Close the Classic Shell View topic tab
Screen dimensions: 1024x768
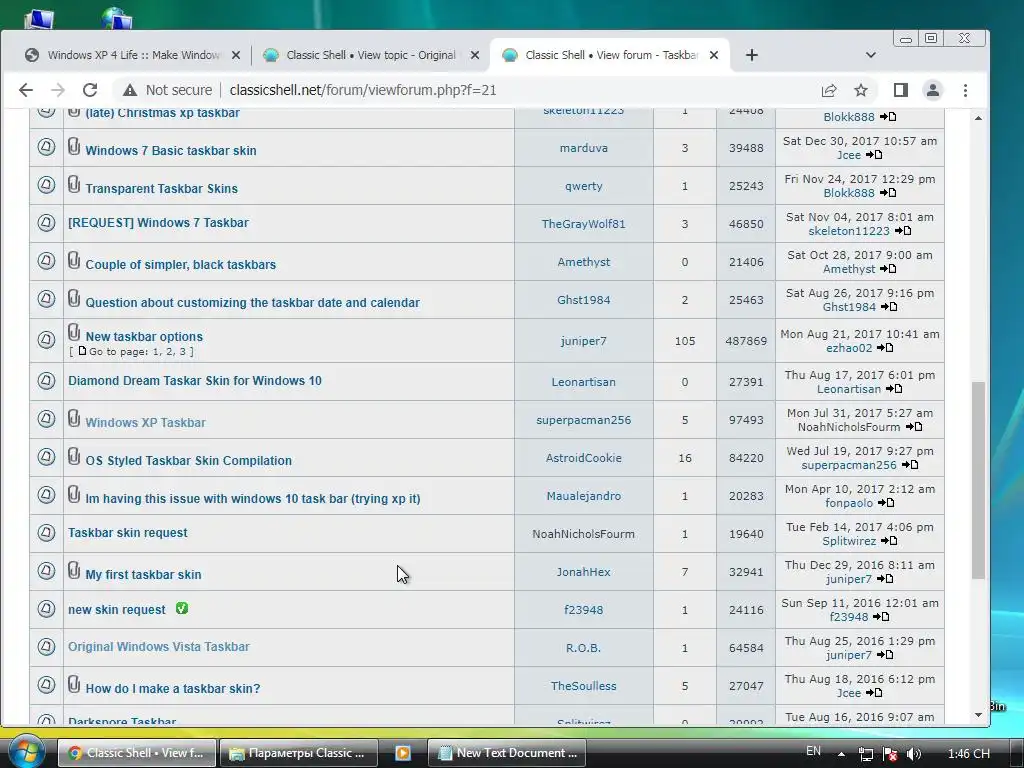pyautogui.click(x=475, y=56)
